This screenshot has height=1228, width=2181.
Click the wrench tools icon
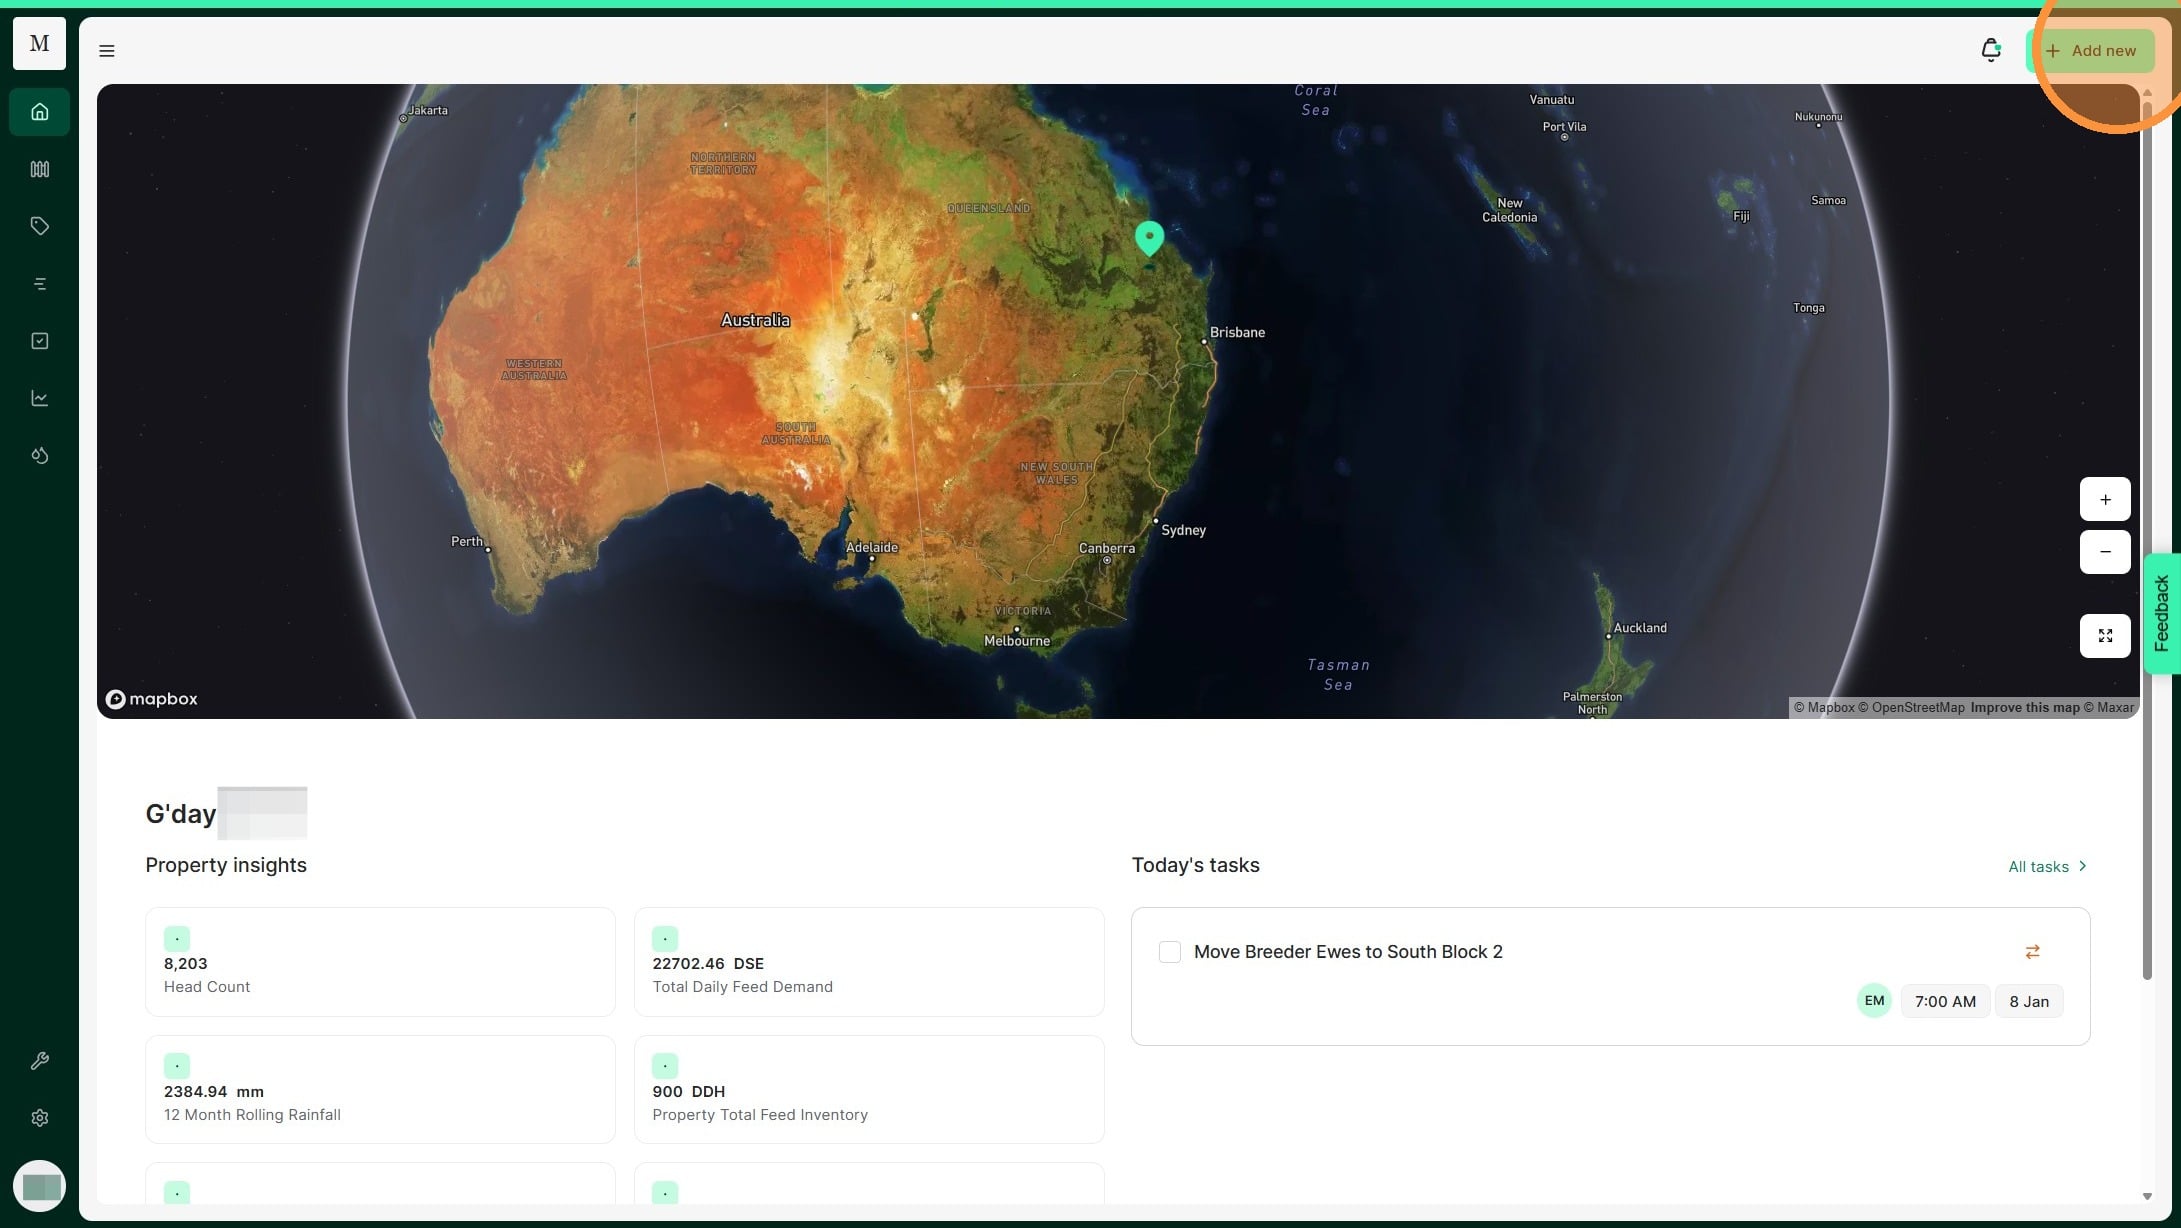coord(39,1061)
